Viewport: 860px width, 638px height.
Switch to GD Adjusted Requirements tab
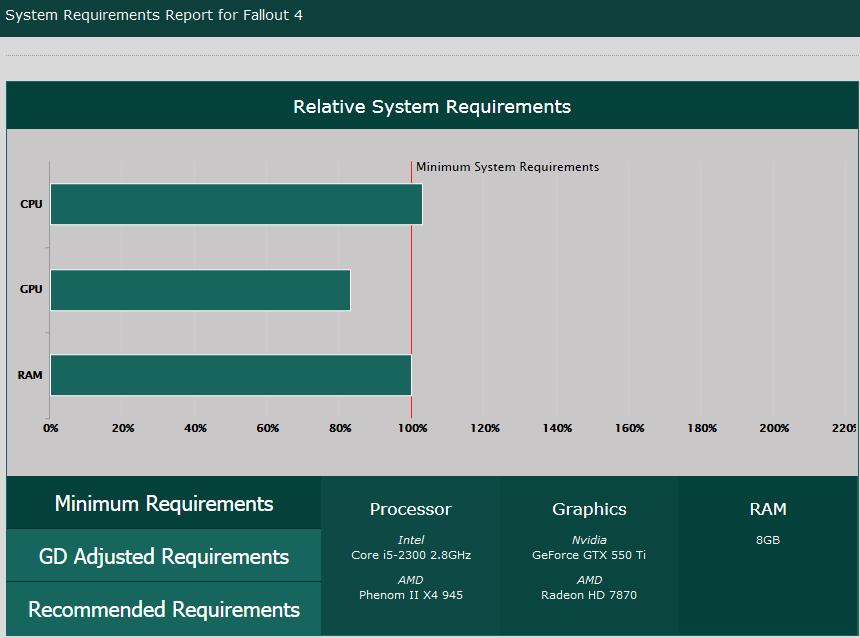pos(163,556)
